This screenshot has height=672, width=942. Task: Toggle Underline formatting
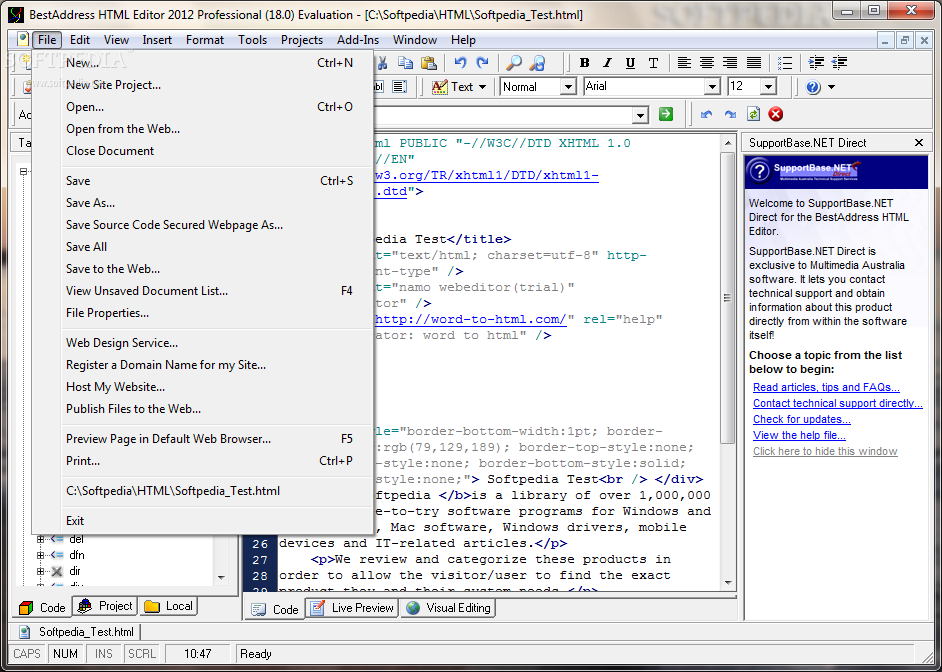click(630, 62)
